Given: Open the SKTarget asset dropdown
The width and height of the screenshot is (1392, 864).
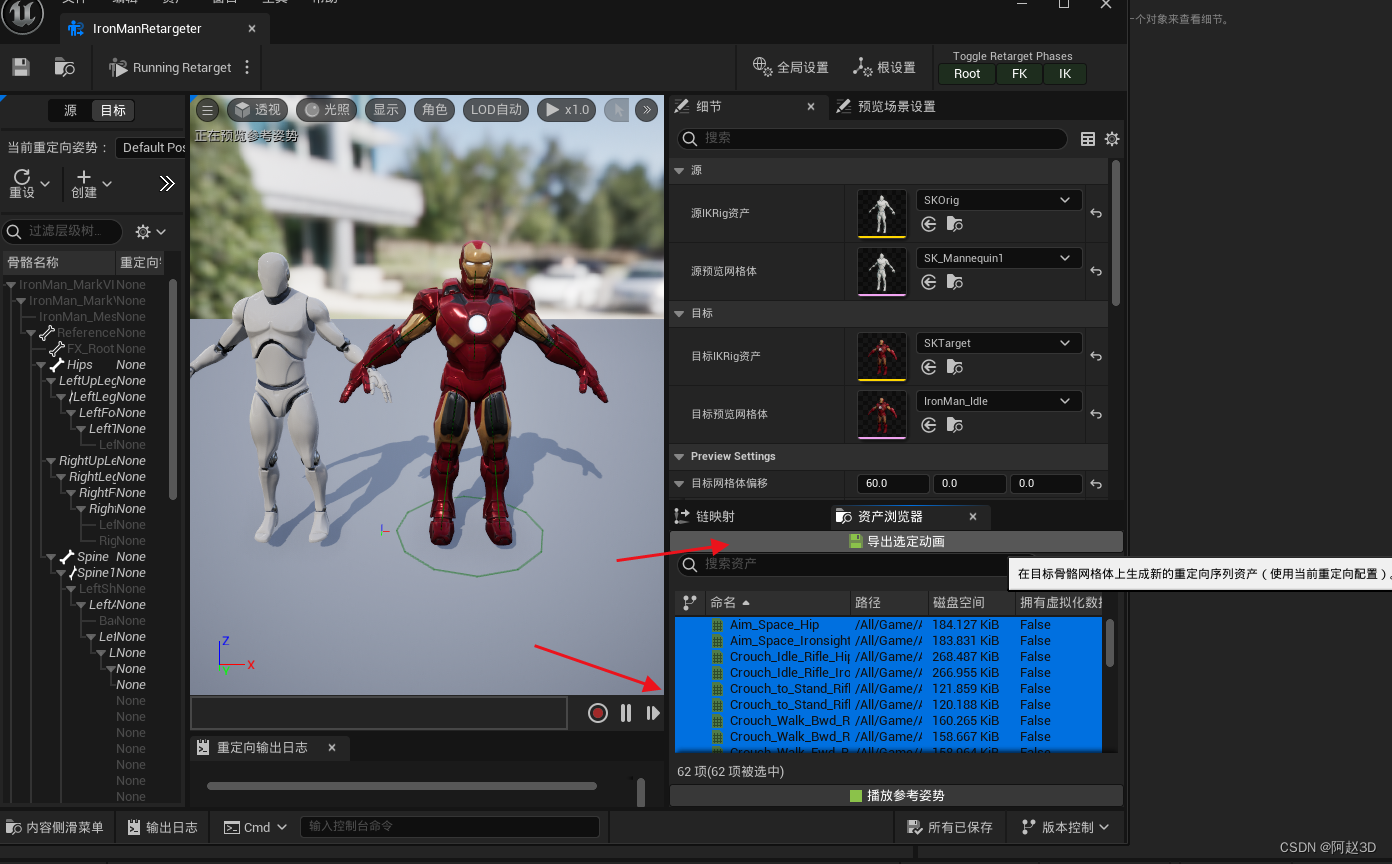Looking at the screenshot, I should 999,343.
